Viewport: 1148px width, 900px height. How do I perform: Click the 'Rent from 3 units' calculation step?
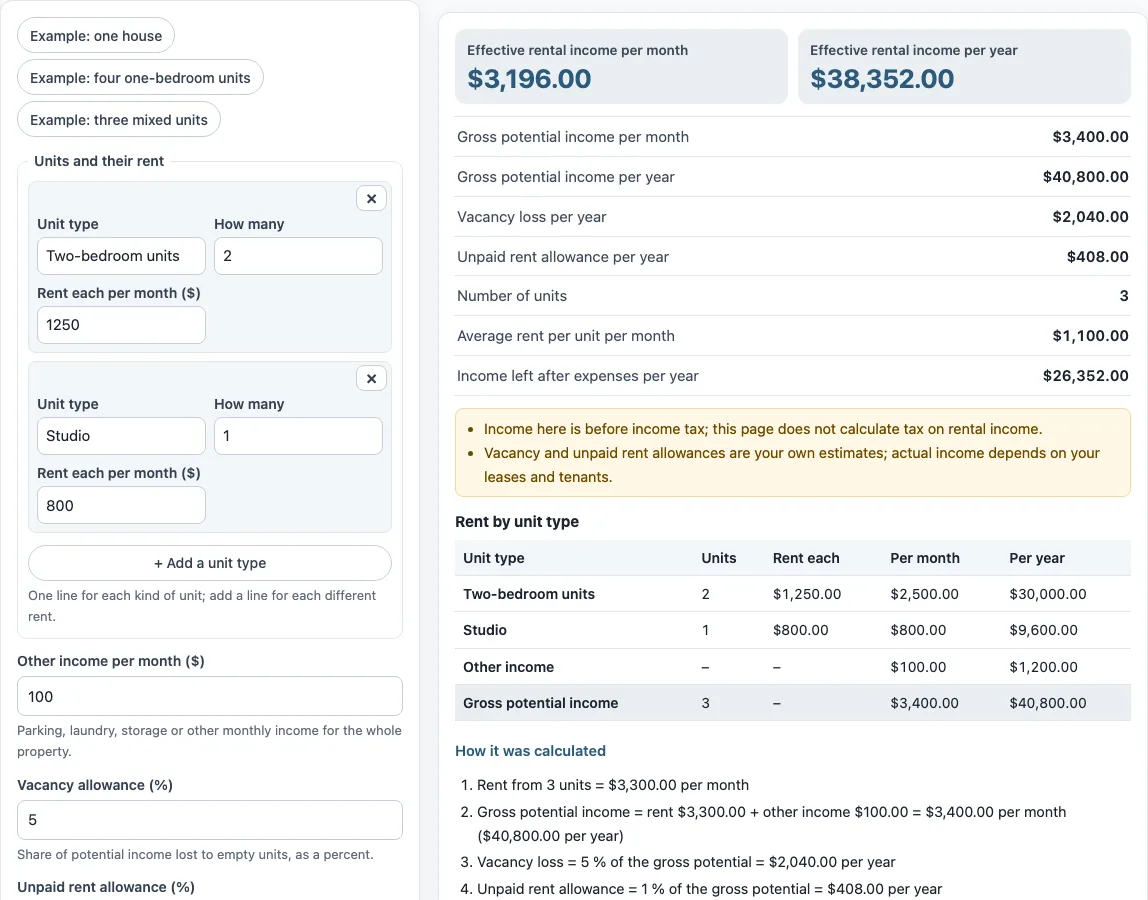613,785
